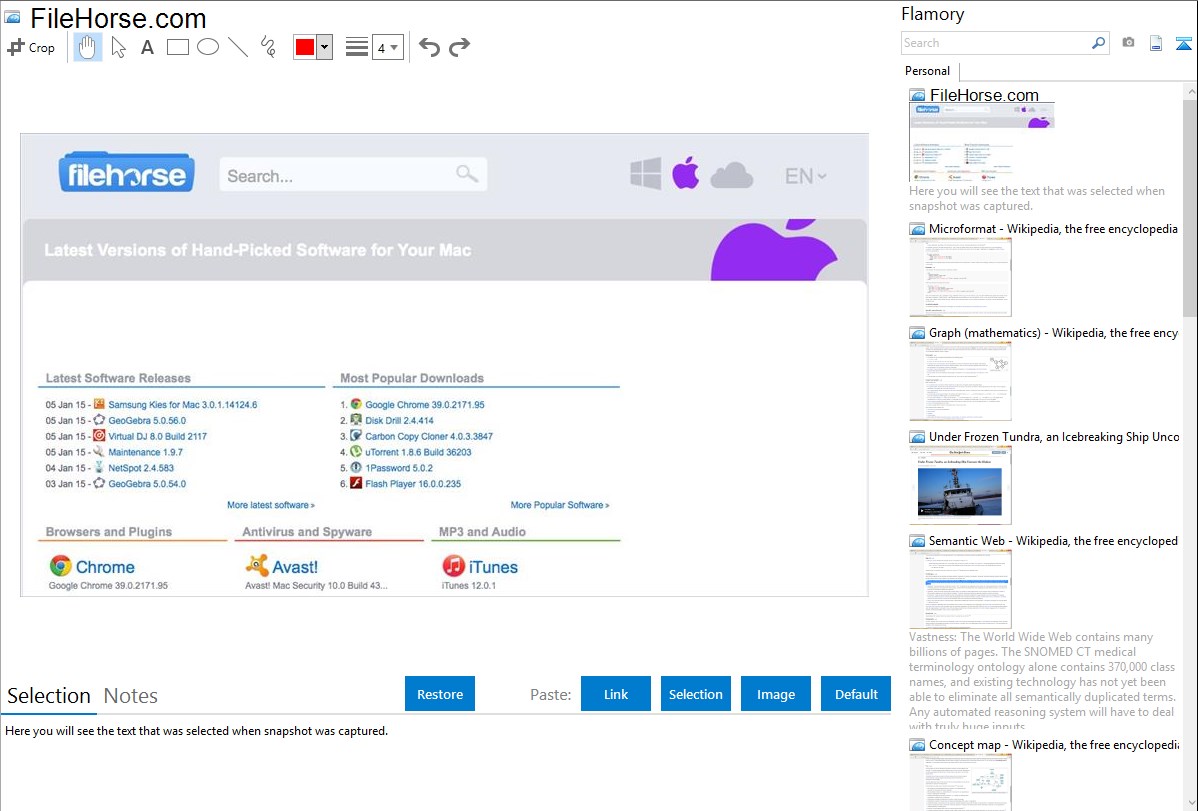
Task: Pick the rectangle shape tool
Action: (177, 47)
